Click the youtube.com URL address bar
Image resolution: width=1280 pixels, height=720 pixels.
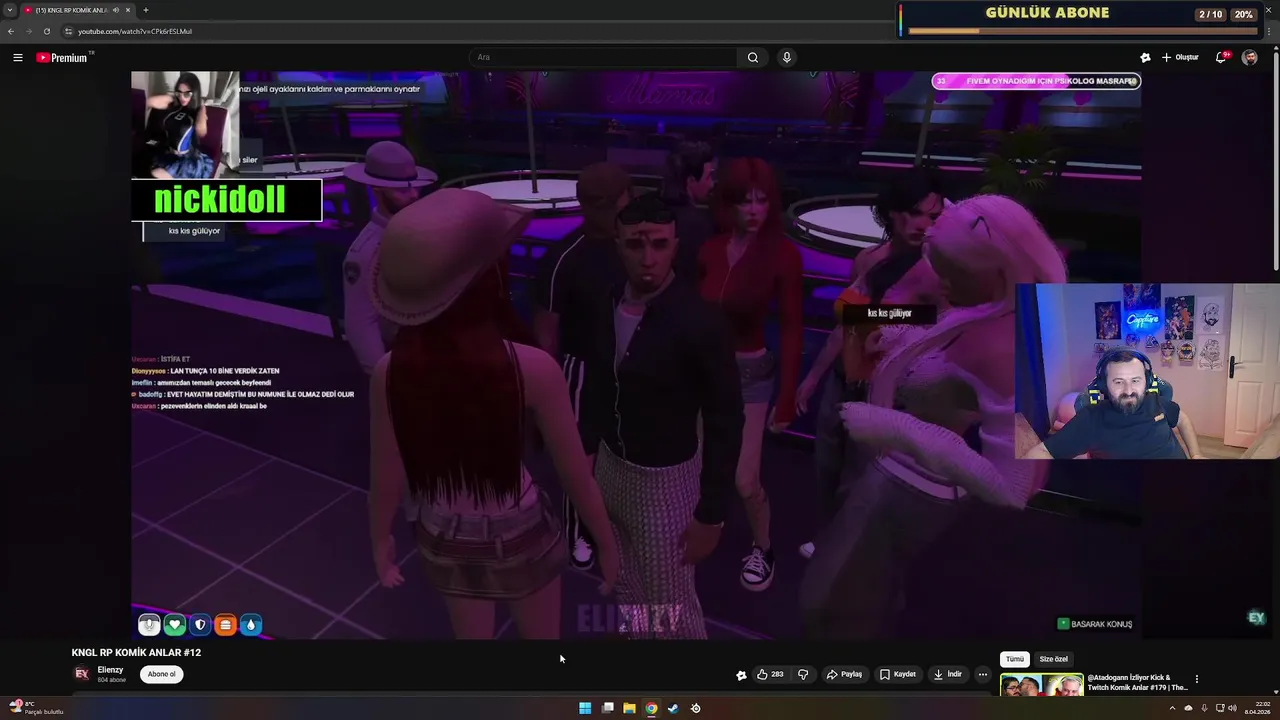coord(135,31)
